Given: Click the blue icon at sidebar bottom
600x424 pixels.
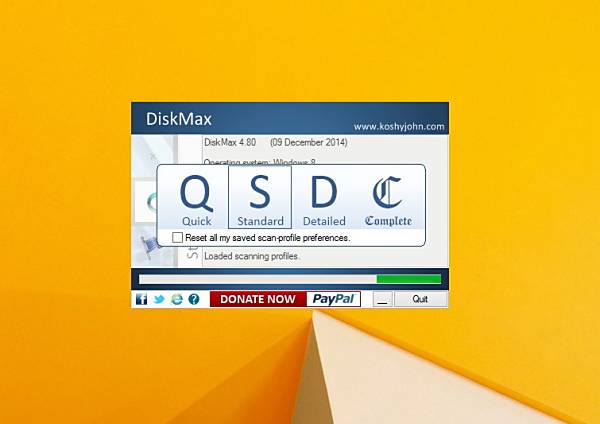Looking at the screenshot, I should 146,242.
